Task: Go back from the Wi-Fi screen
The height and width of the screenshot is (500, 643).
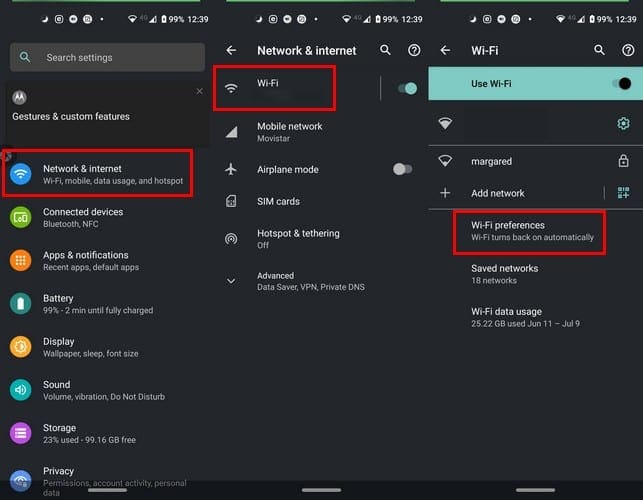Action: pyautogui.click(x=445, y=50)
